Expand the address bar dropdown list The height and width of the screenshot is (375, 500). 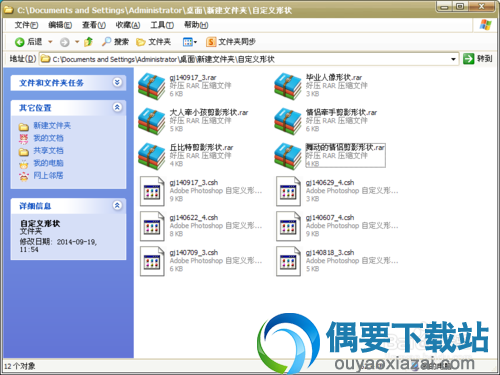(x=453, y=59)
